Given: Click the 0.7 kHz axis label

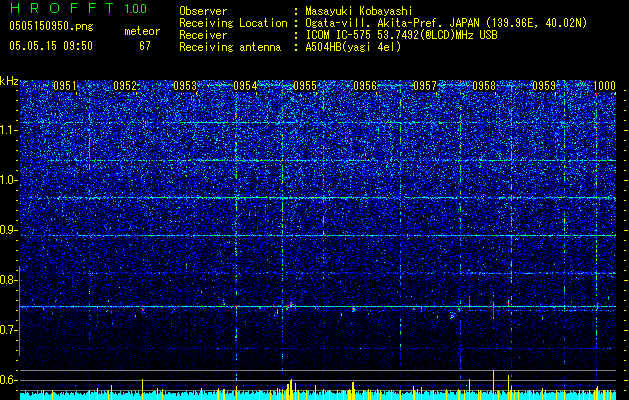Looking at the screenshot, I should coord(9,330).
